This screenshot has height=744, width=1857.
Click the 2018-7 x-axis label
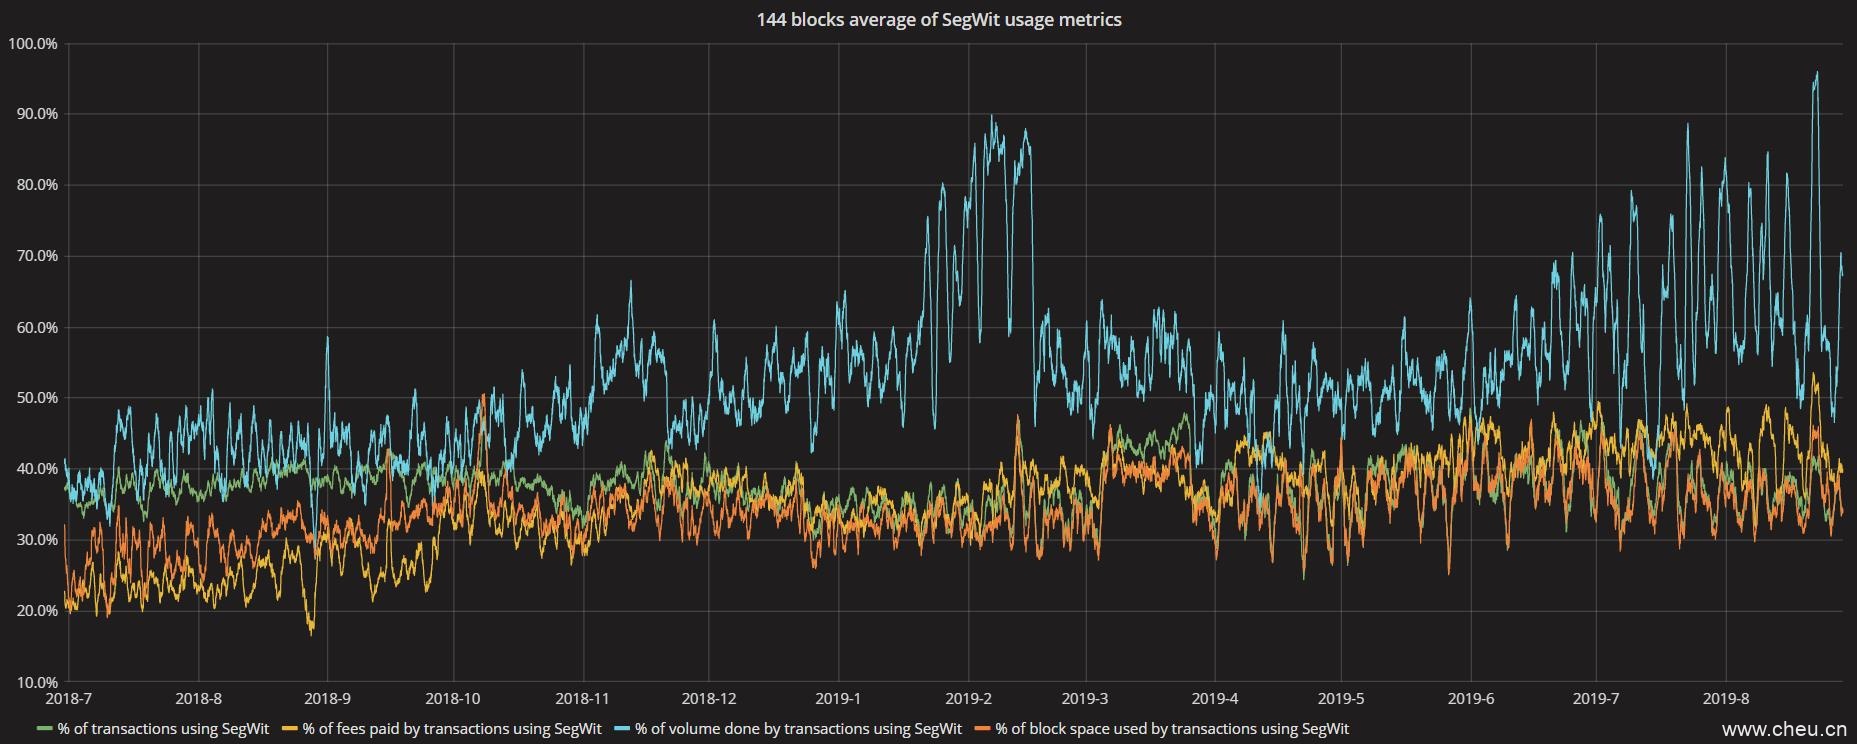(69, 698)
